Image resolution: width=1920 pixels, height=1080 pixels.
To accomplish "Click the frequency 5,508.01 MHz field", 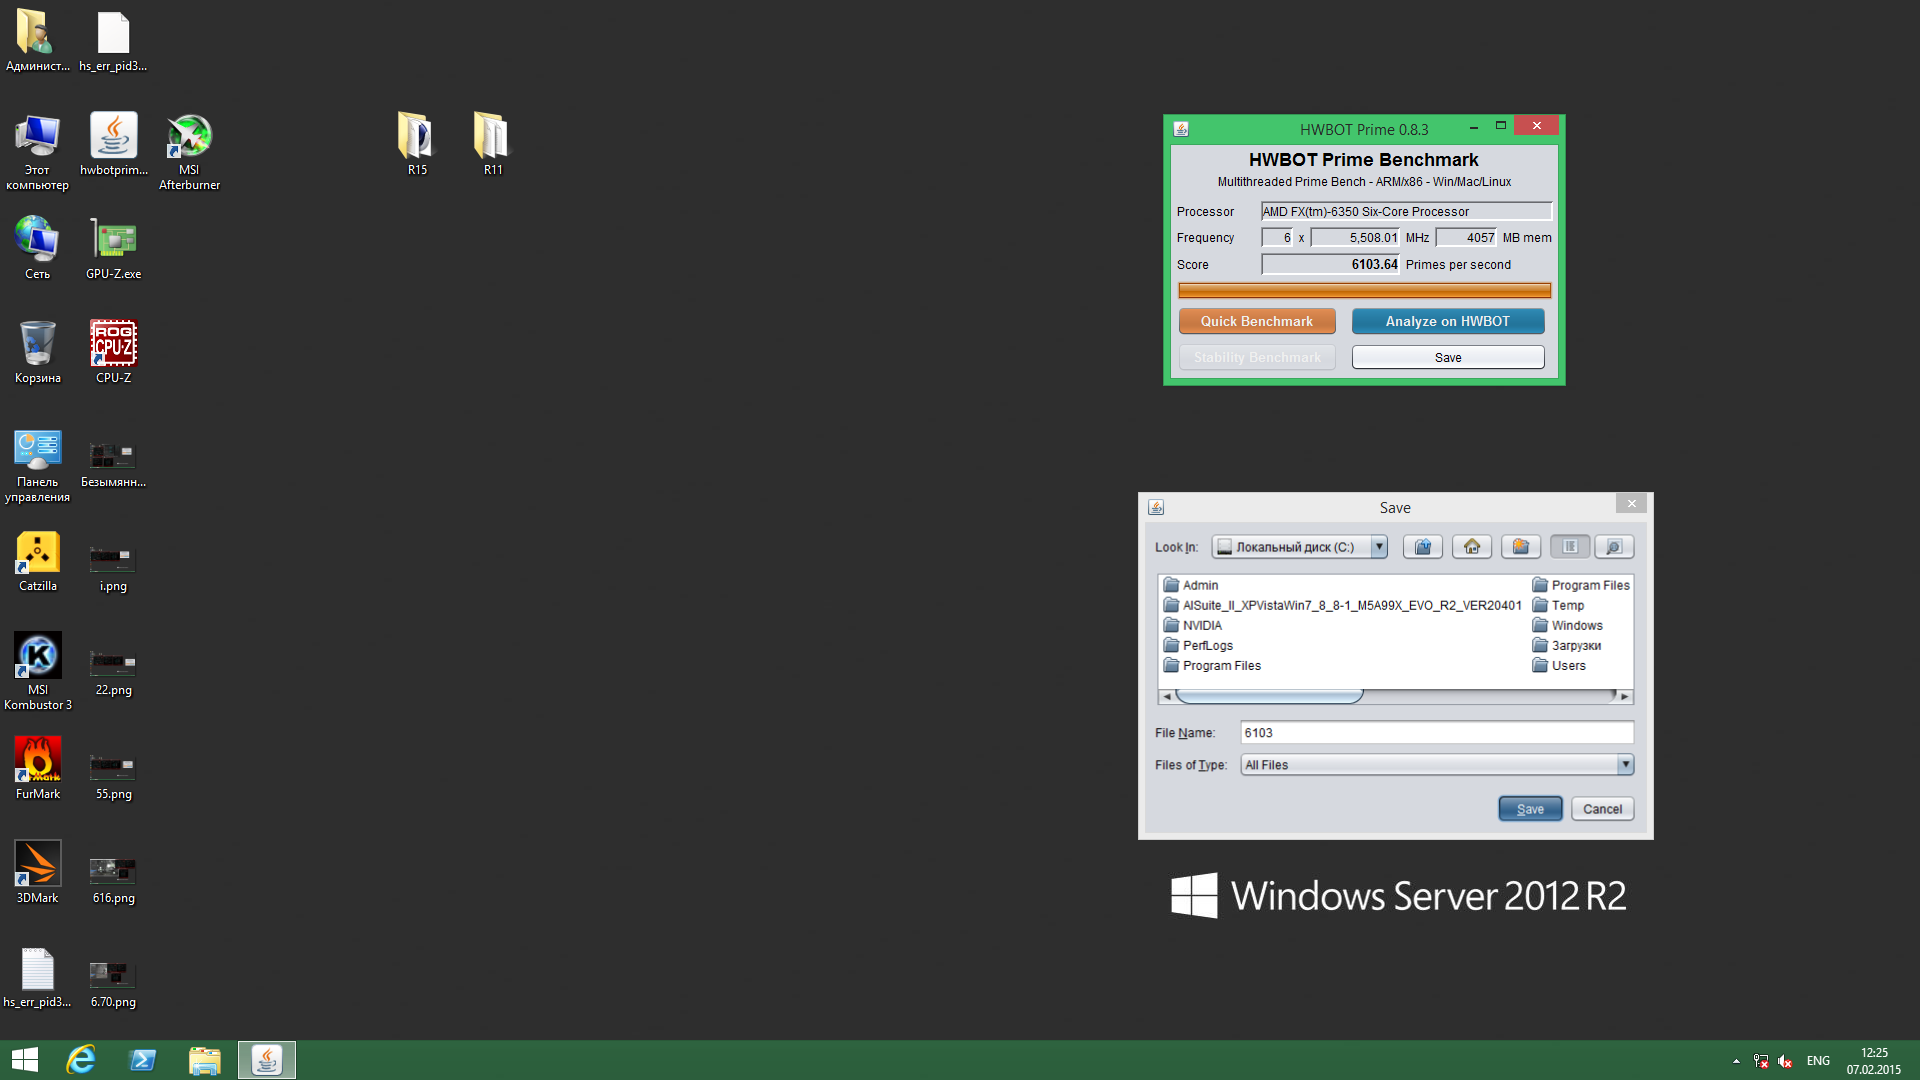I will click(1355, 238).
